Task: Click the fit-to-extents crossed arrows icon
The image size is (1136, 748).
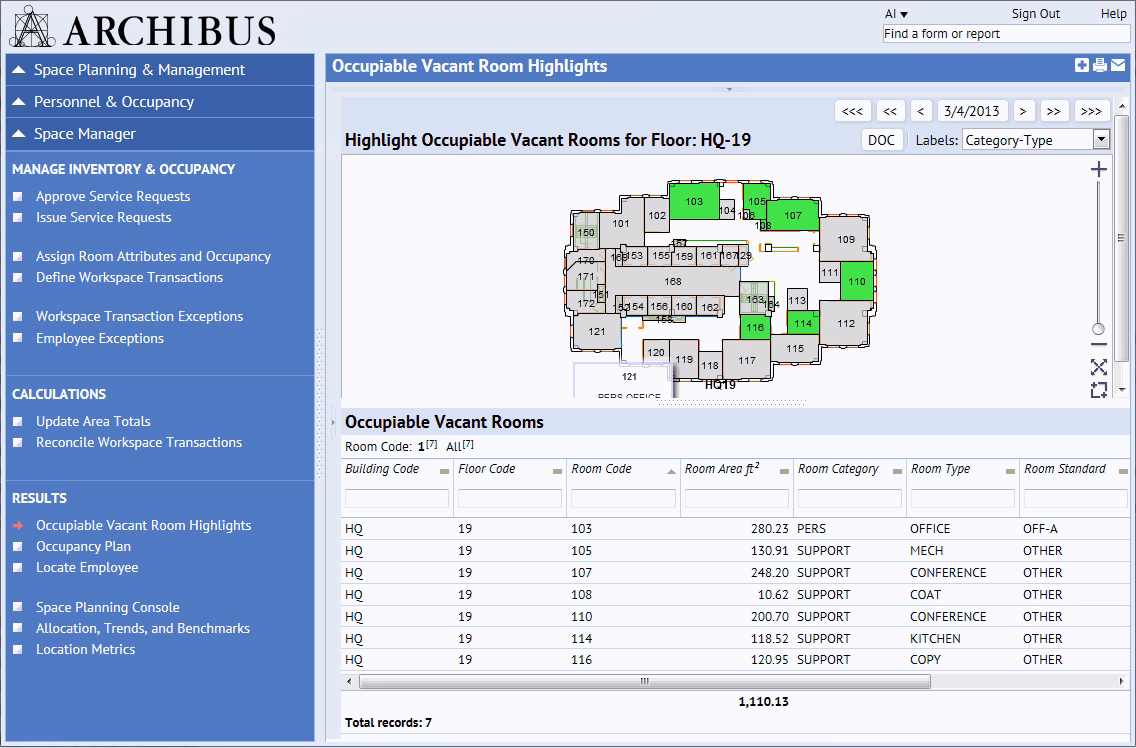Action: coord(1098,367)
